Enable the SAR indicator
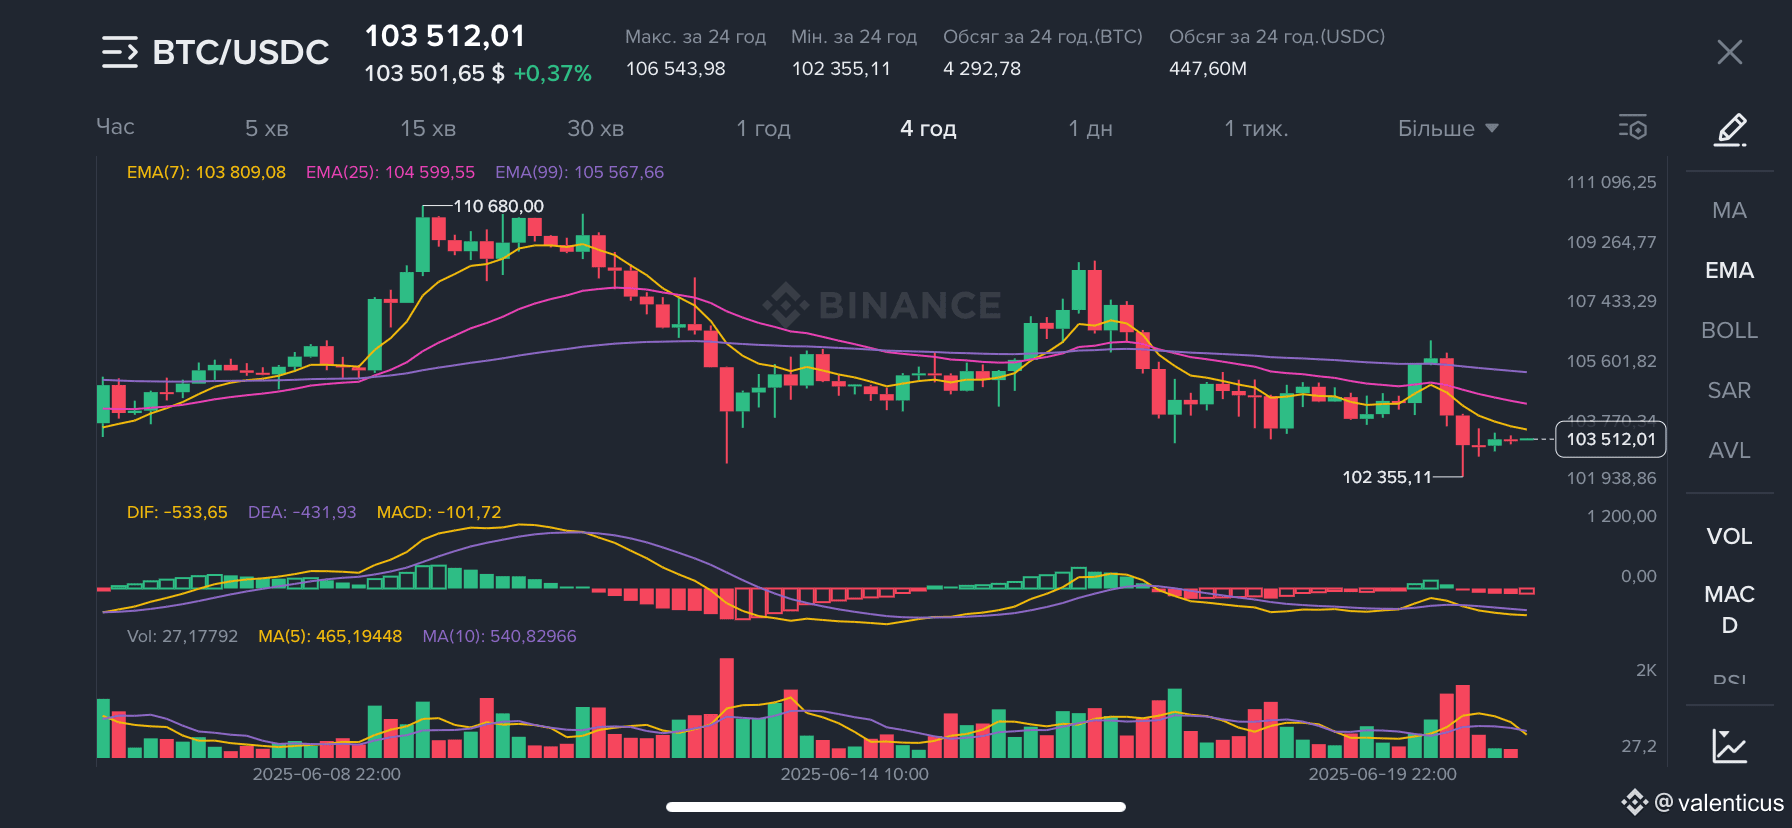This screenshot has width=1792, height=828. (1729, 391)
